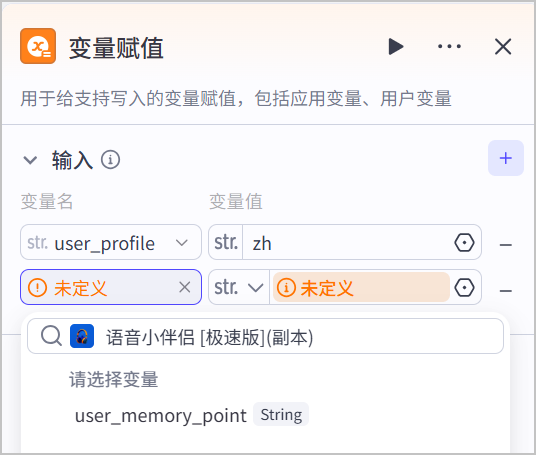Choose user_memory_point String variable
Screen dimensions: 536x455
(191, 415)
